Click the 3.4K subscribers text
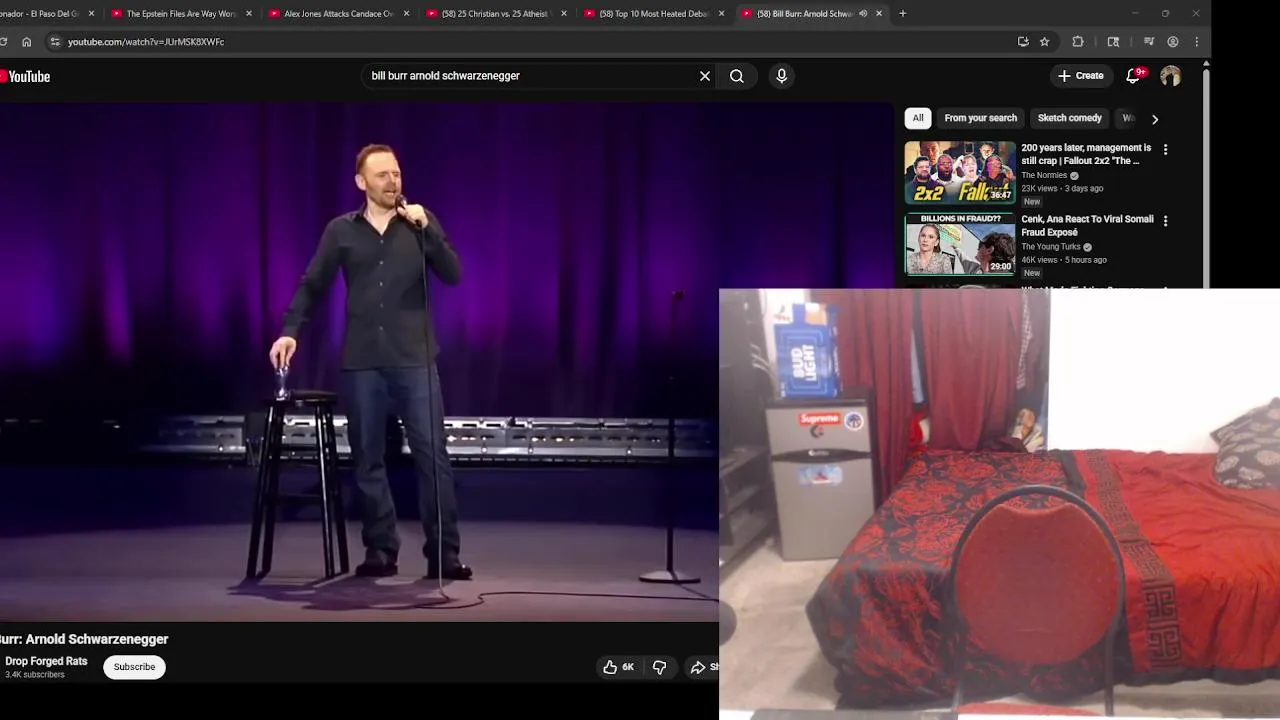1280x720 pixels. tap(35, 675)
